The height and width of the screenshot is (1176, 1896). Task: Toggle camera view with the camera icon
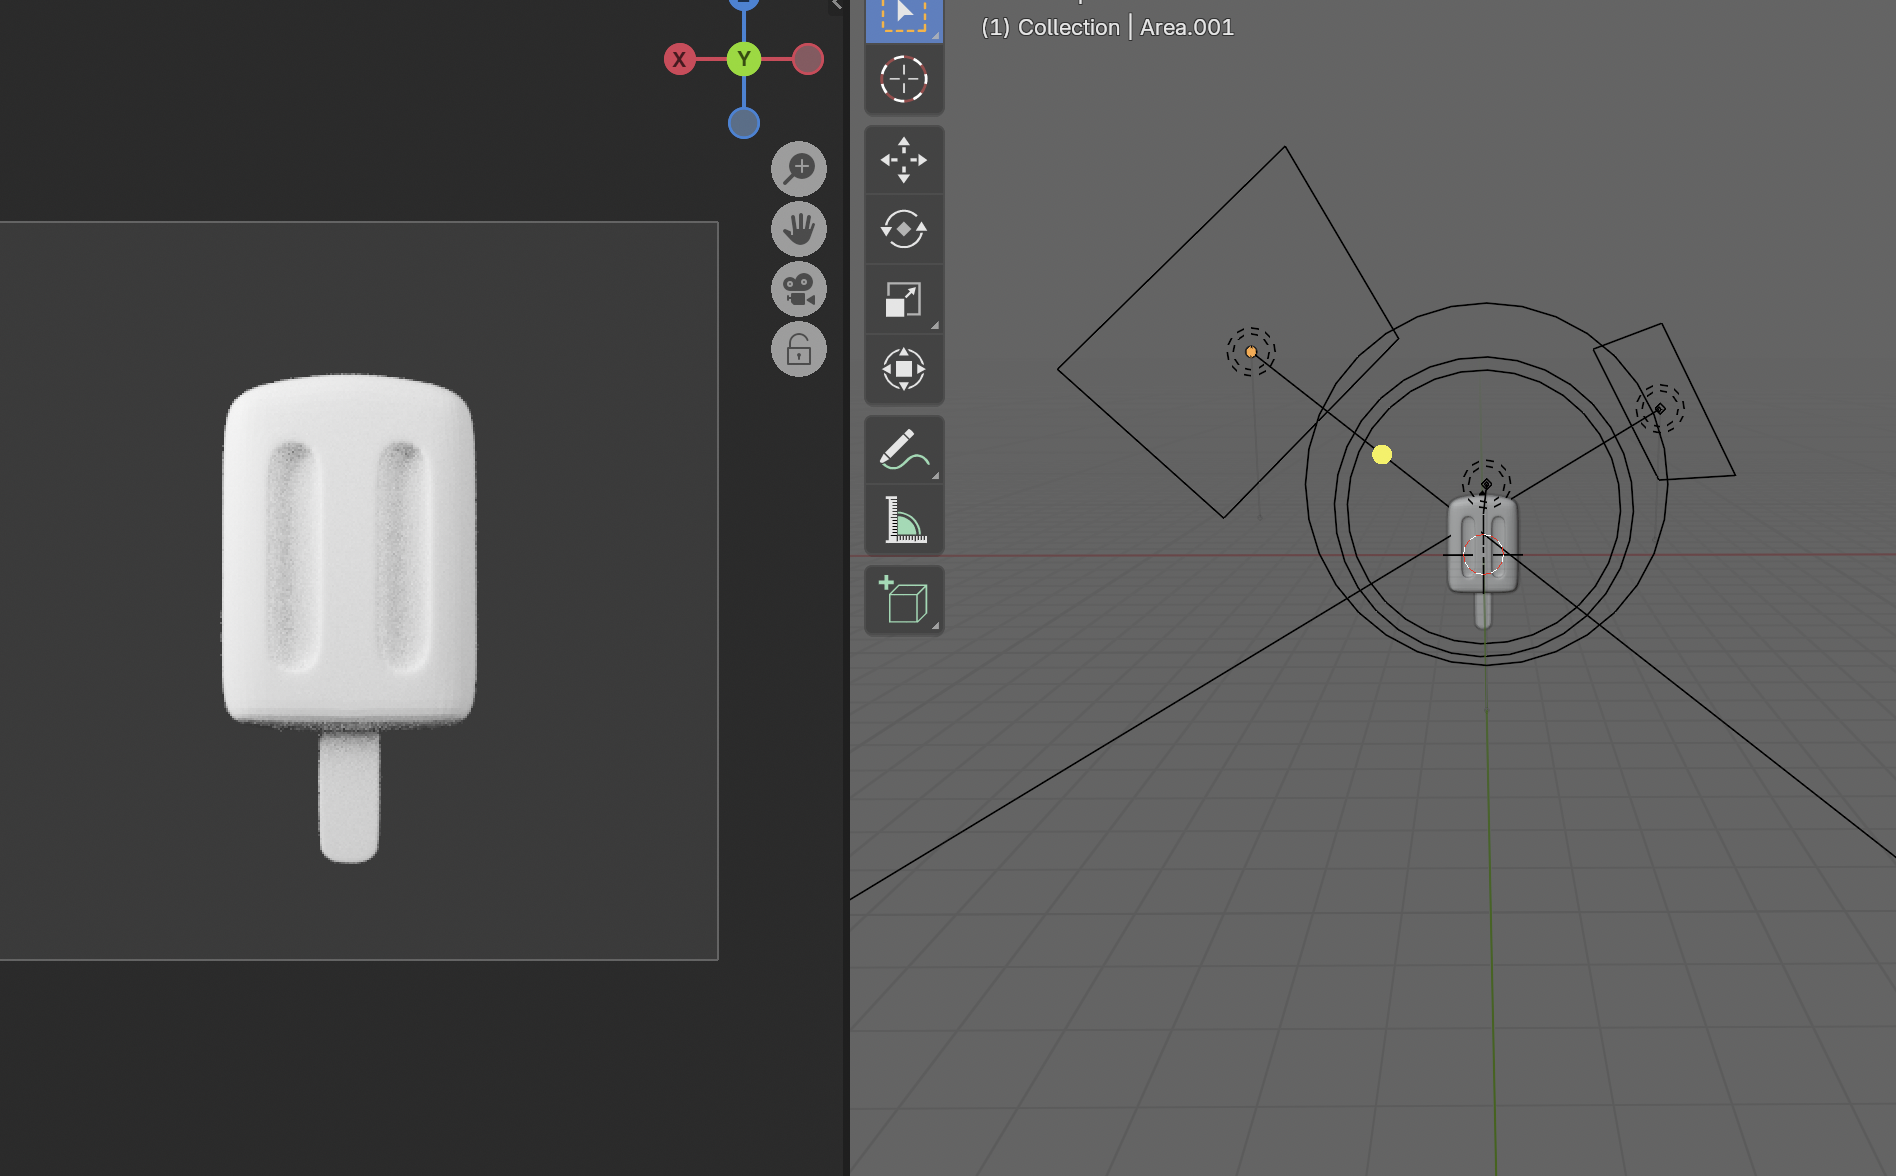pyautogui.click(x=798, y=289)
